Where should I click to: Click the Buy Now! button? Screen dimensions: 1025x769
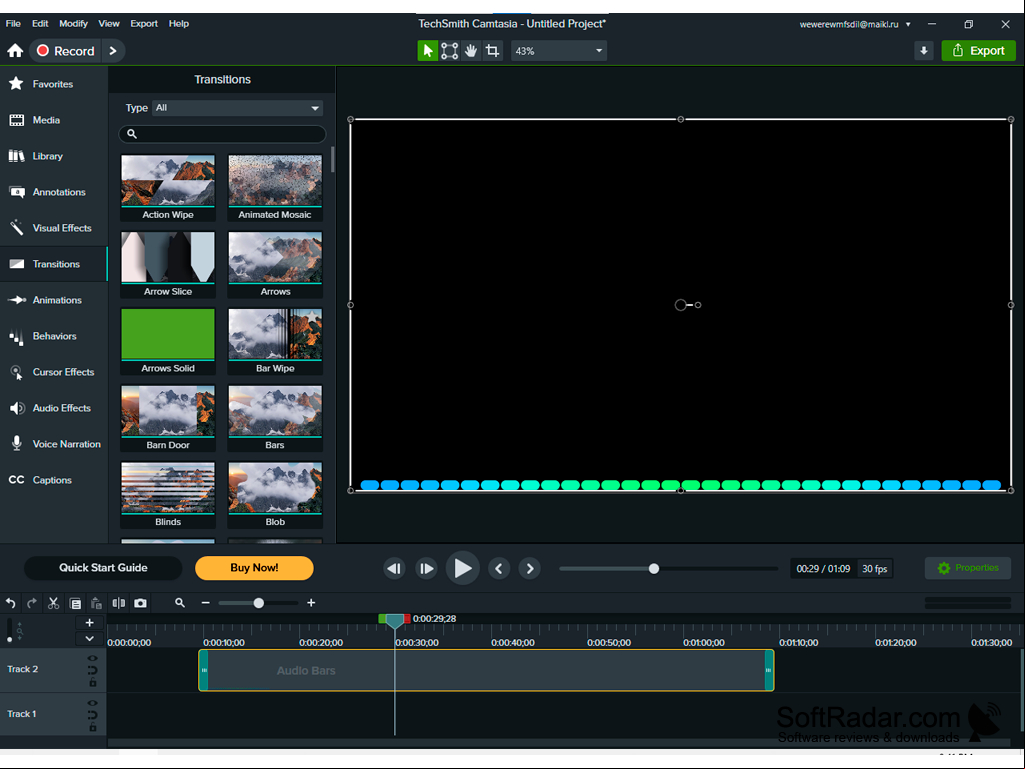point(254,568)
